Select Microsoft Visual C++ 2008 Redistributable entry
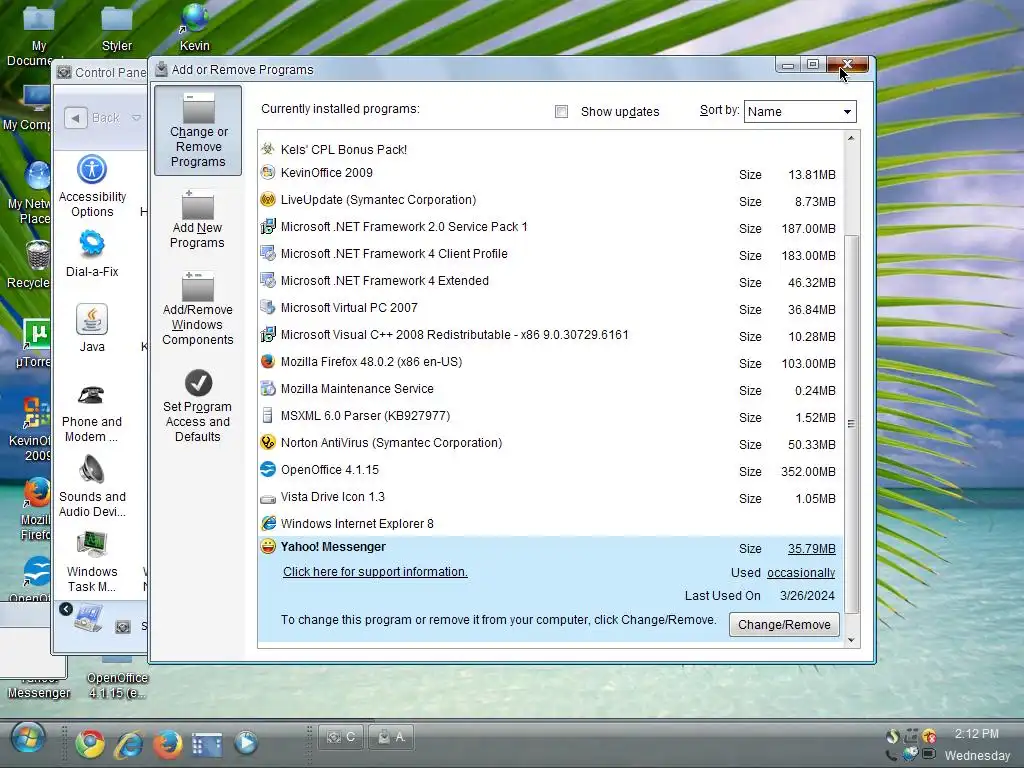This screenshot has height=768, width=1024. (549, 335)
